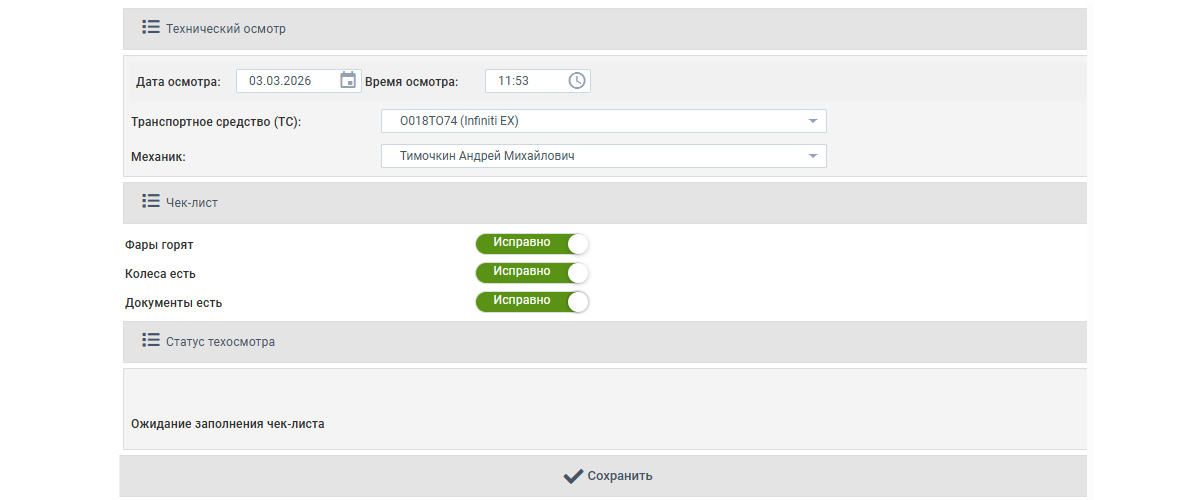Toggle the Документы есть switch

tap(532, 302)
